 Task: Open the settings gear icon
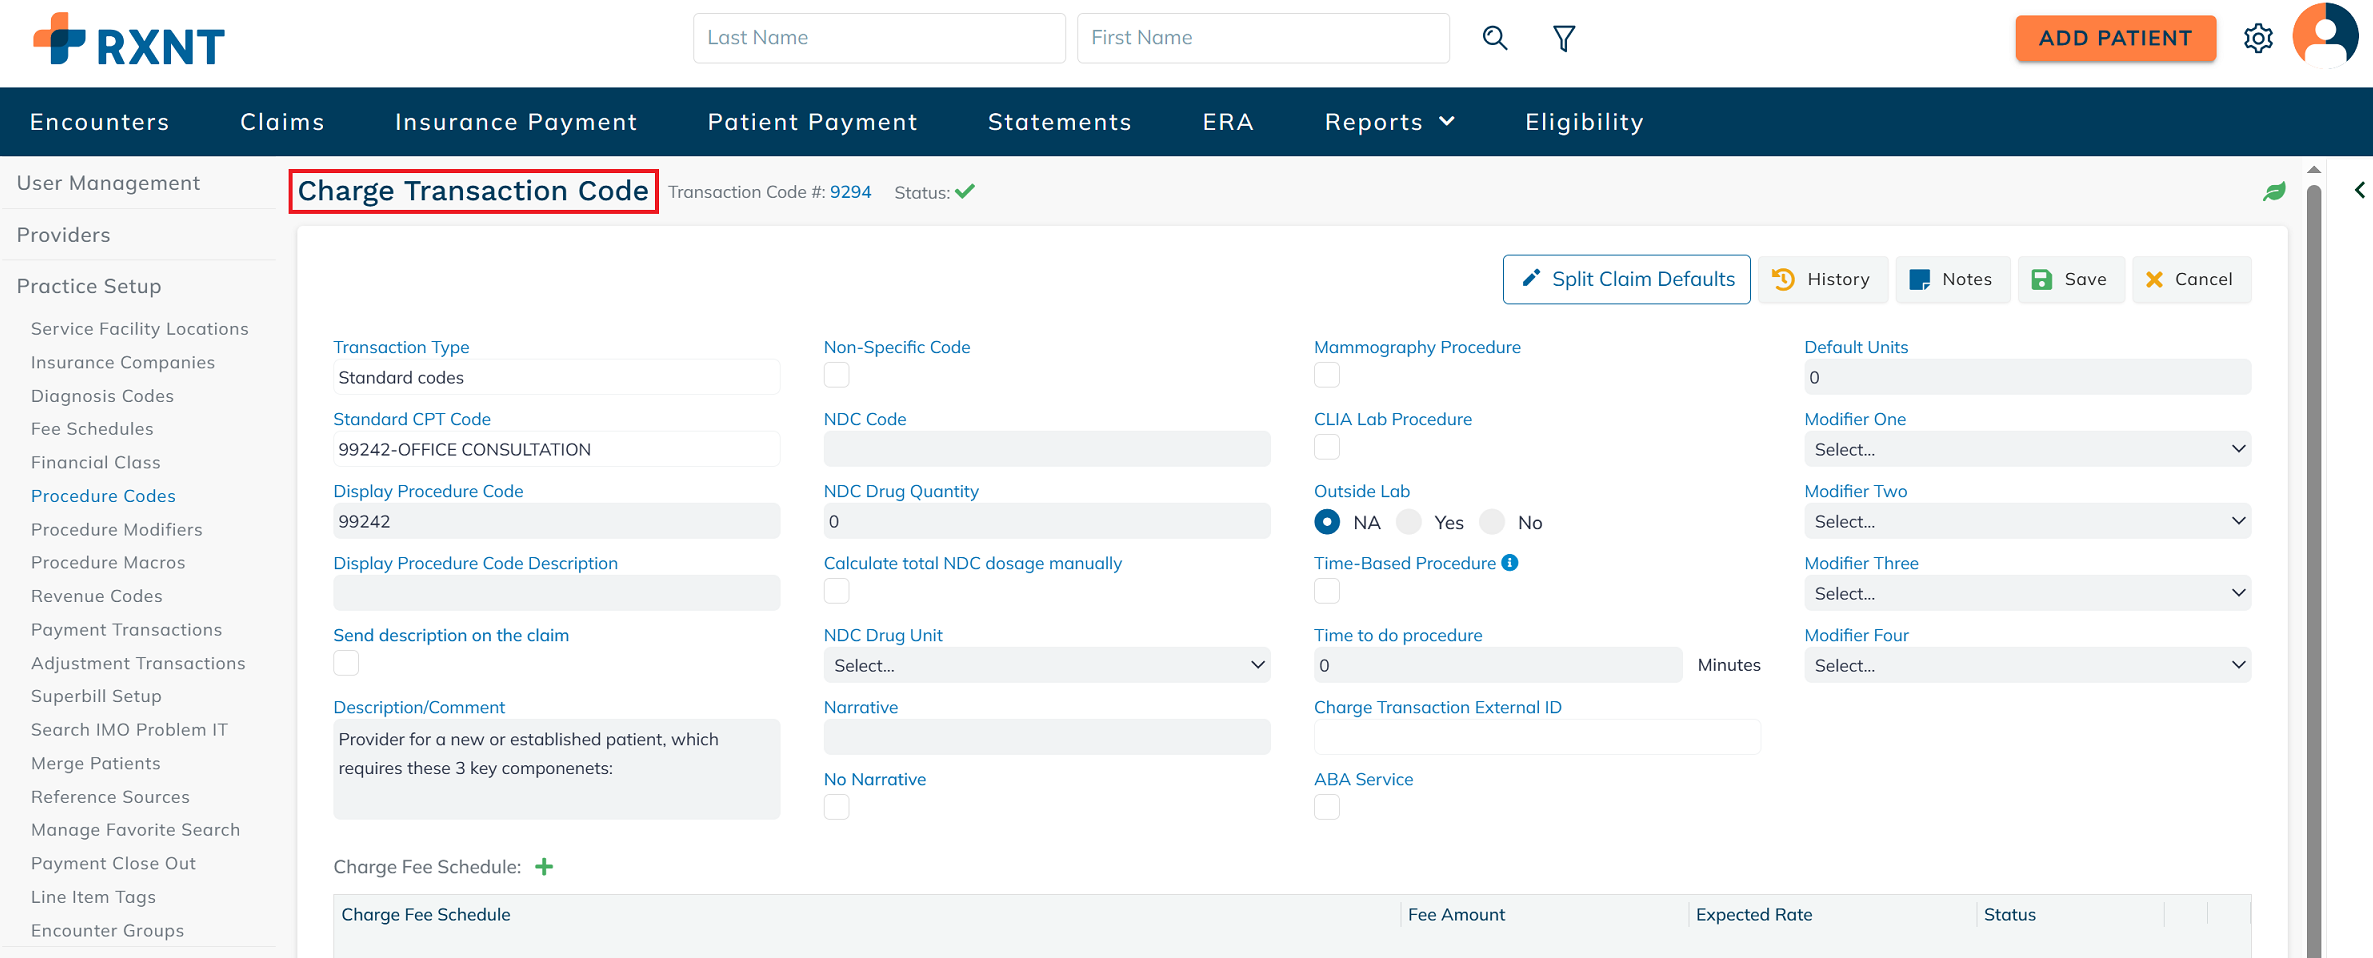pyautogui.click(x=2258, y=38)
